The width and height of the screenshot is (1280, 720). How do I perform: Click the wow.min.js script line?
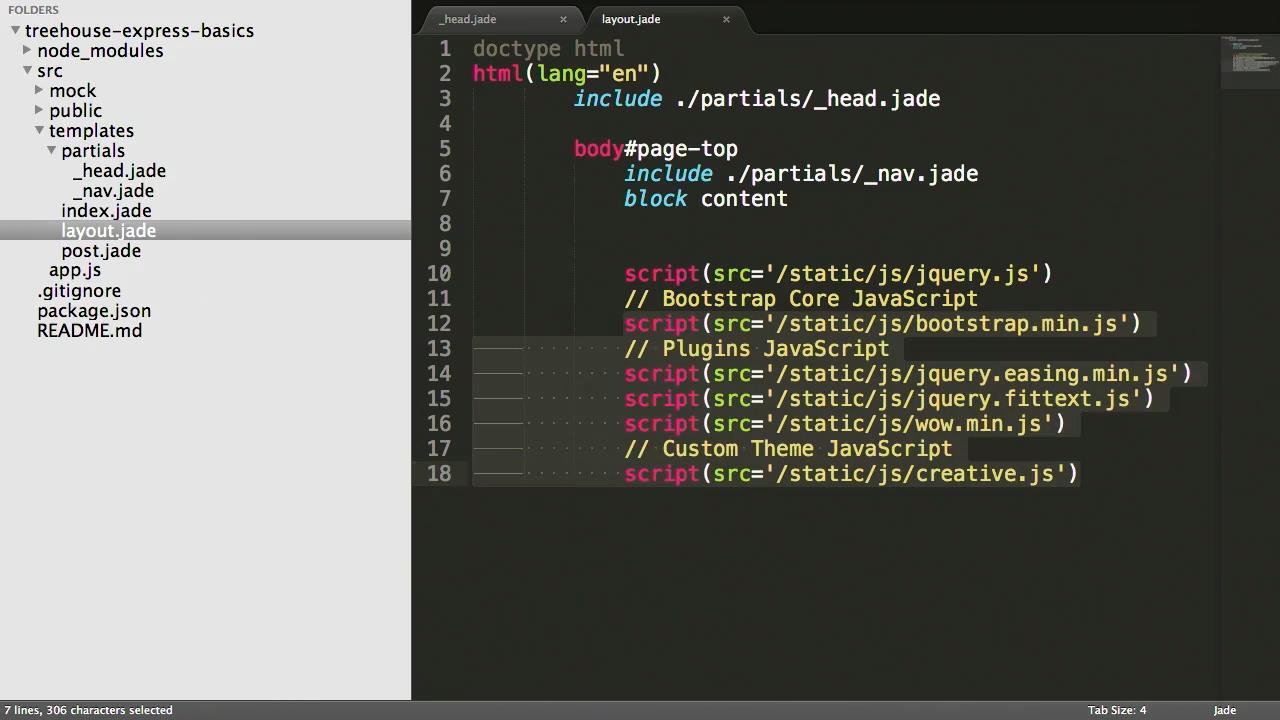coord(845,424)
